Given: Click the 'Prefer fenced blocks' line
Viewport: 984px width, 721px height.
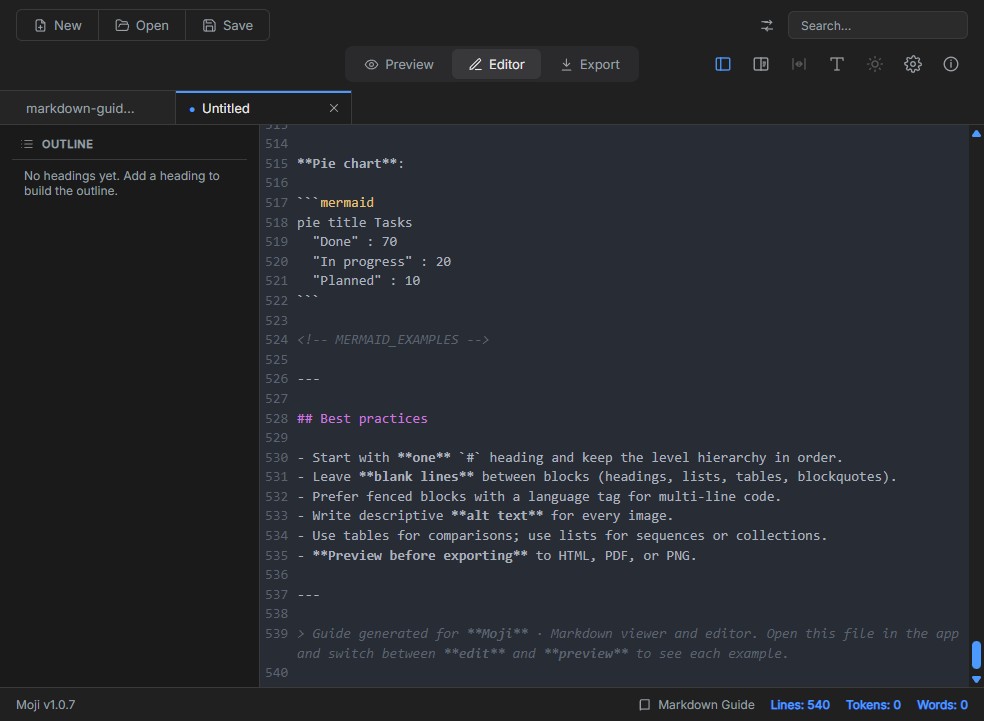Looking at the screenshot, I should click(x=539, y=496).
